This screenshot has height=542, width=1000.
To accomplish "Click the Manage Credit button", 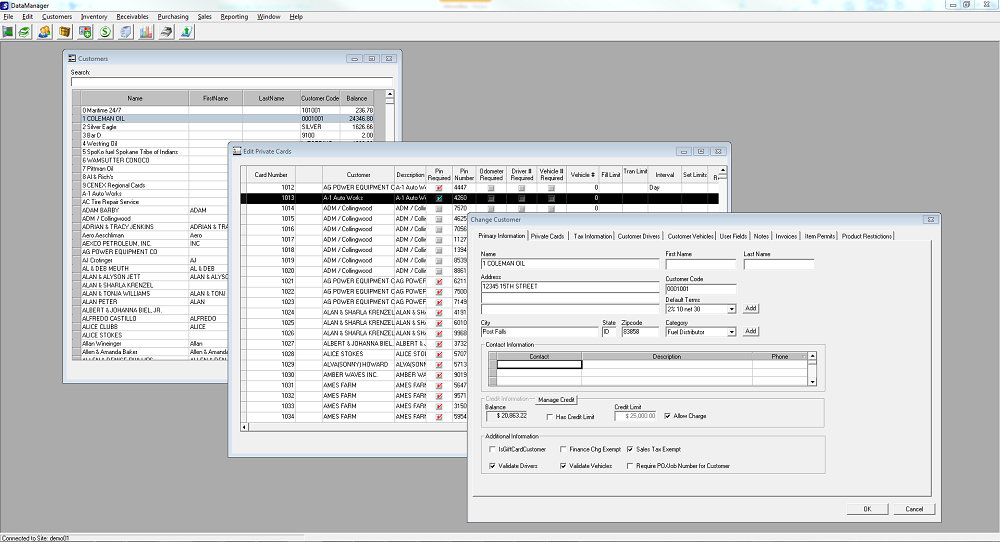I will pos(555,400).
